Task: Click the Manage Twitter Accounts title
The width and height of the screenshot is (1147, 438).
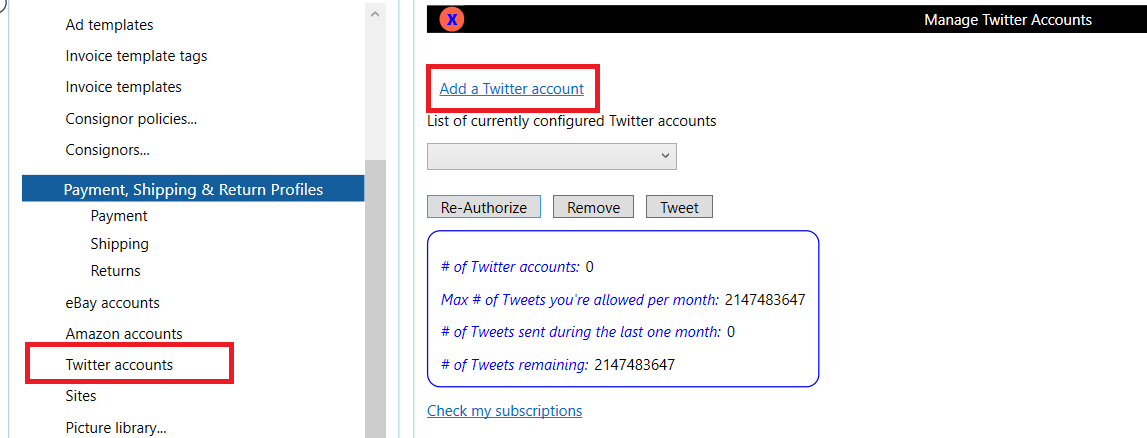Action: point(1007,20)
